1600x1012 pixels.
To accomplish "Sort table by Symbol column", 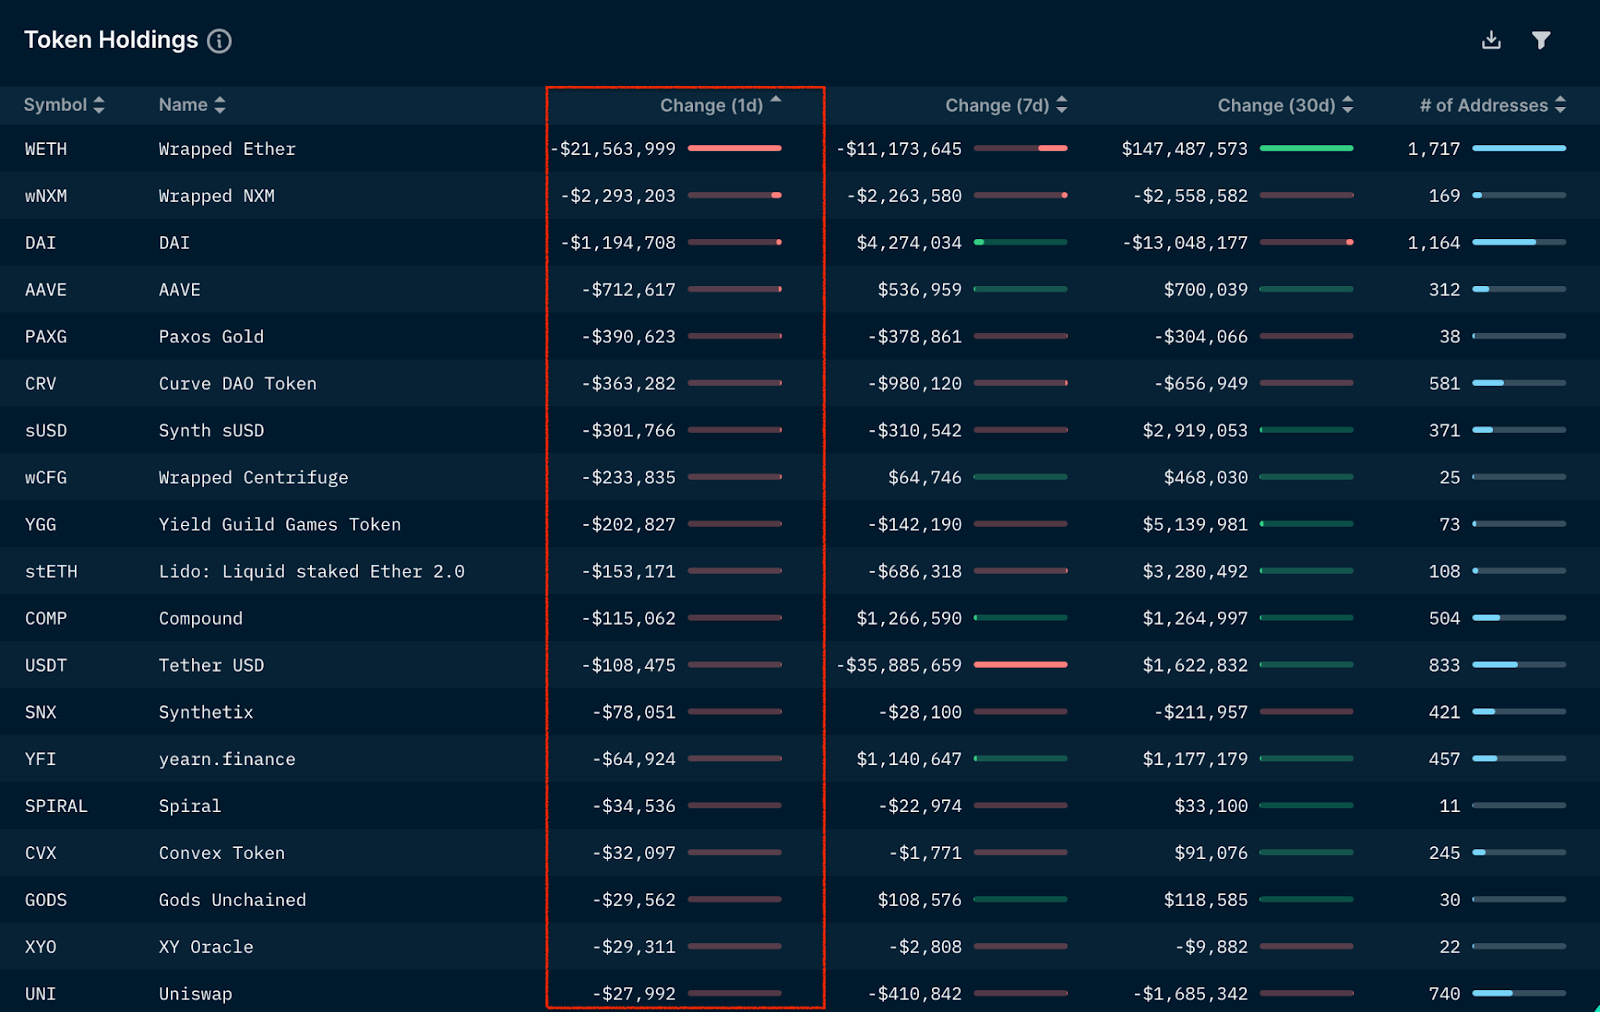I will point(64,105).
